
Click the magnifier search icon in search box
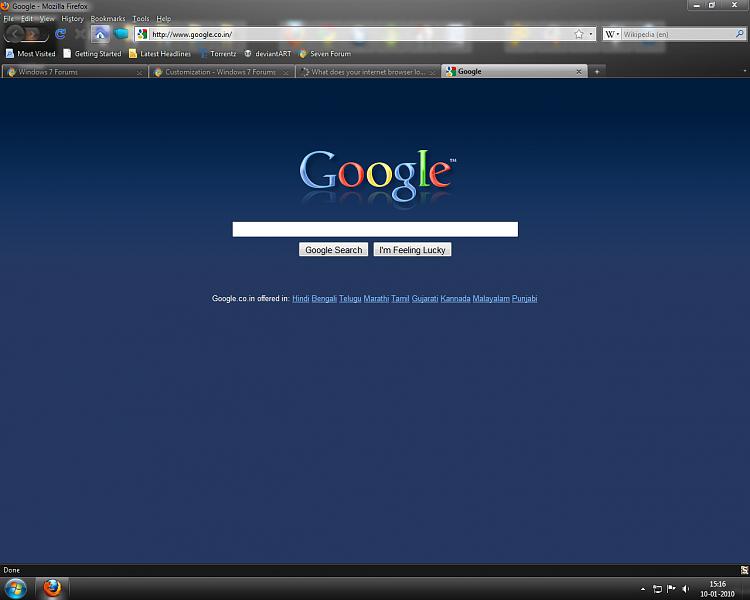pyautogui.click(x=739, y=34)
